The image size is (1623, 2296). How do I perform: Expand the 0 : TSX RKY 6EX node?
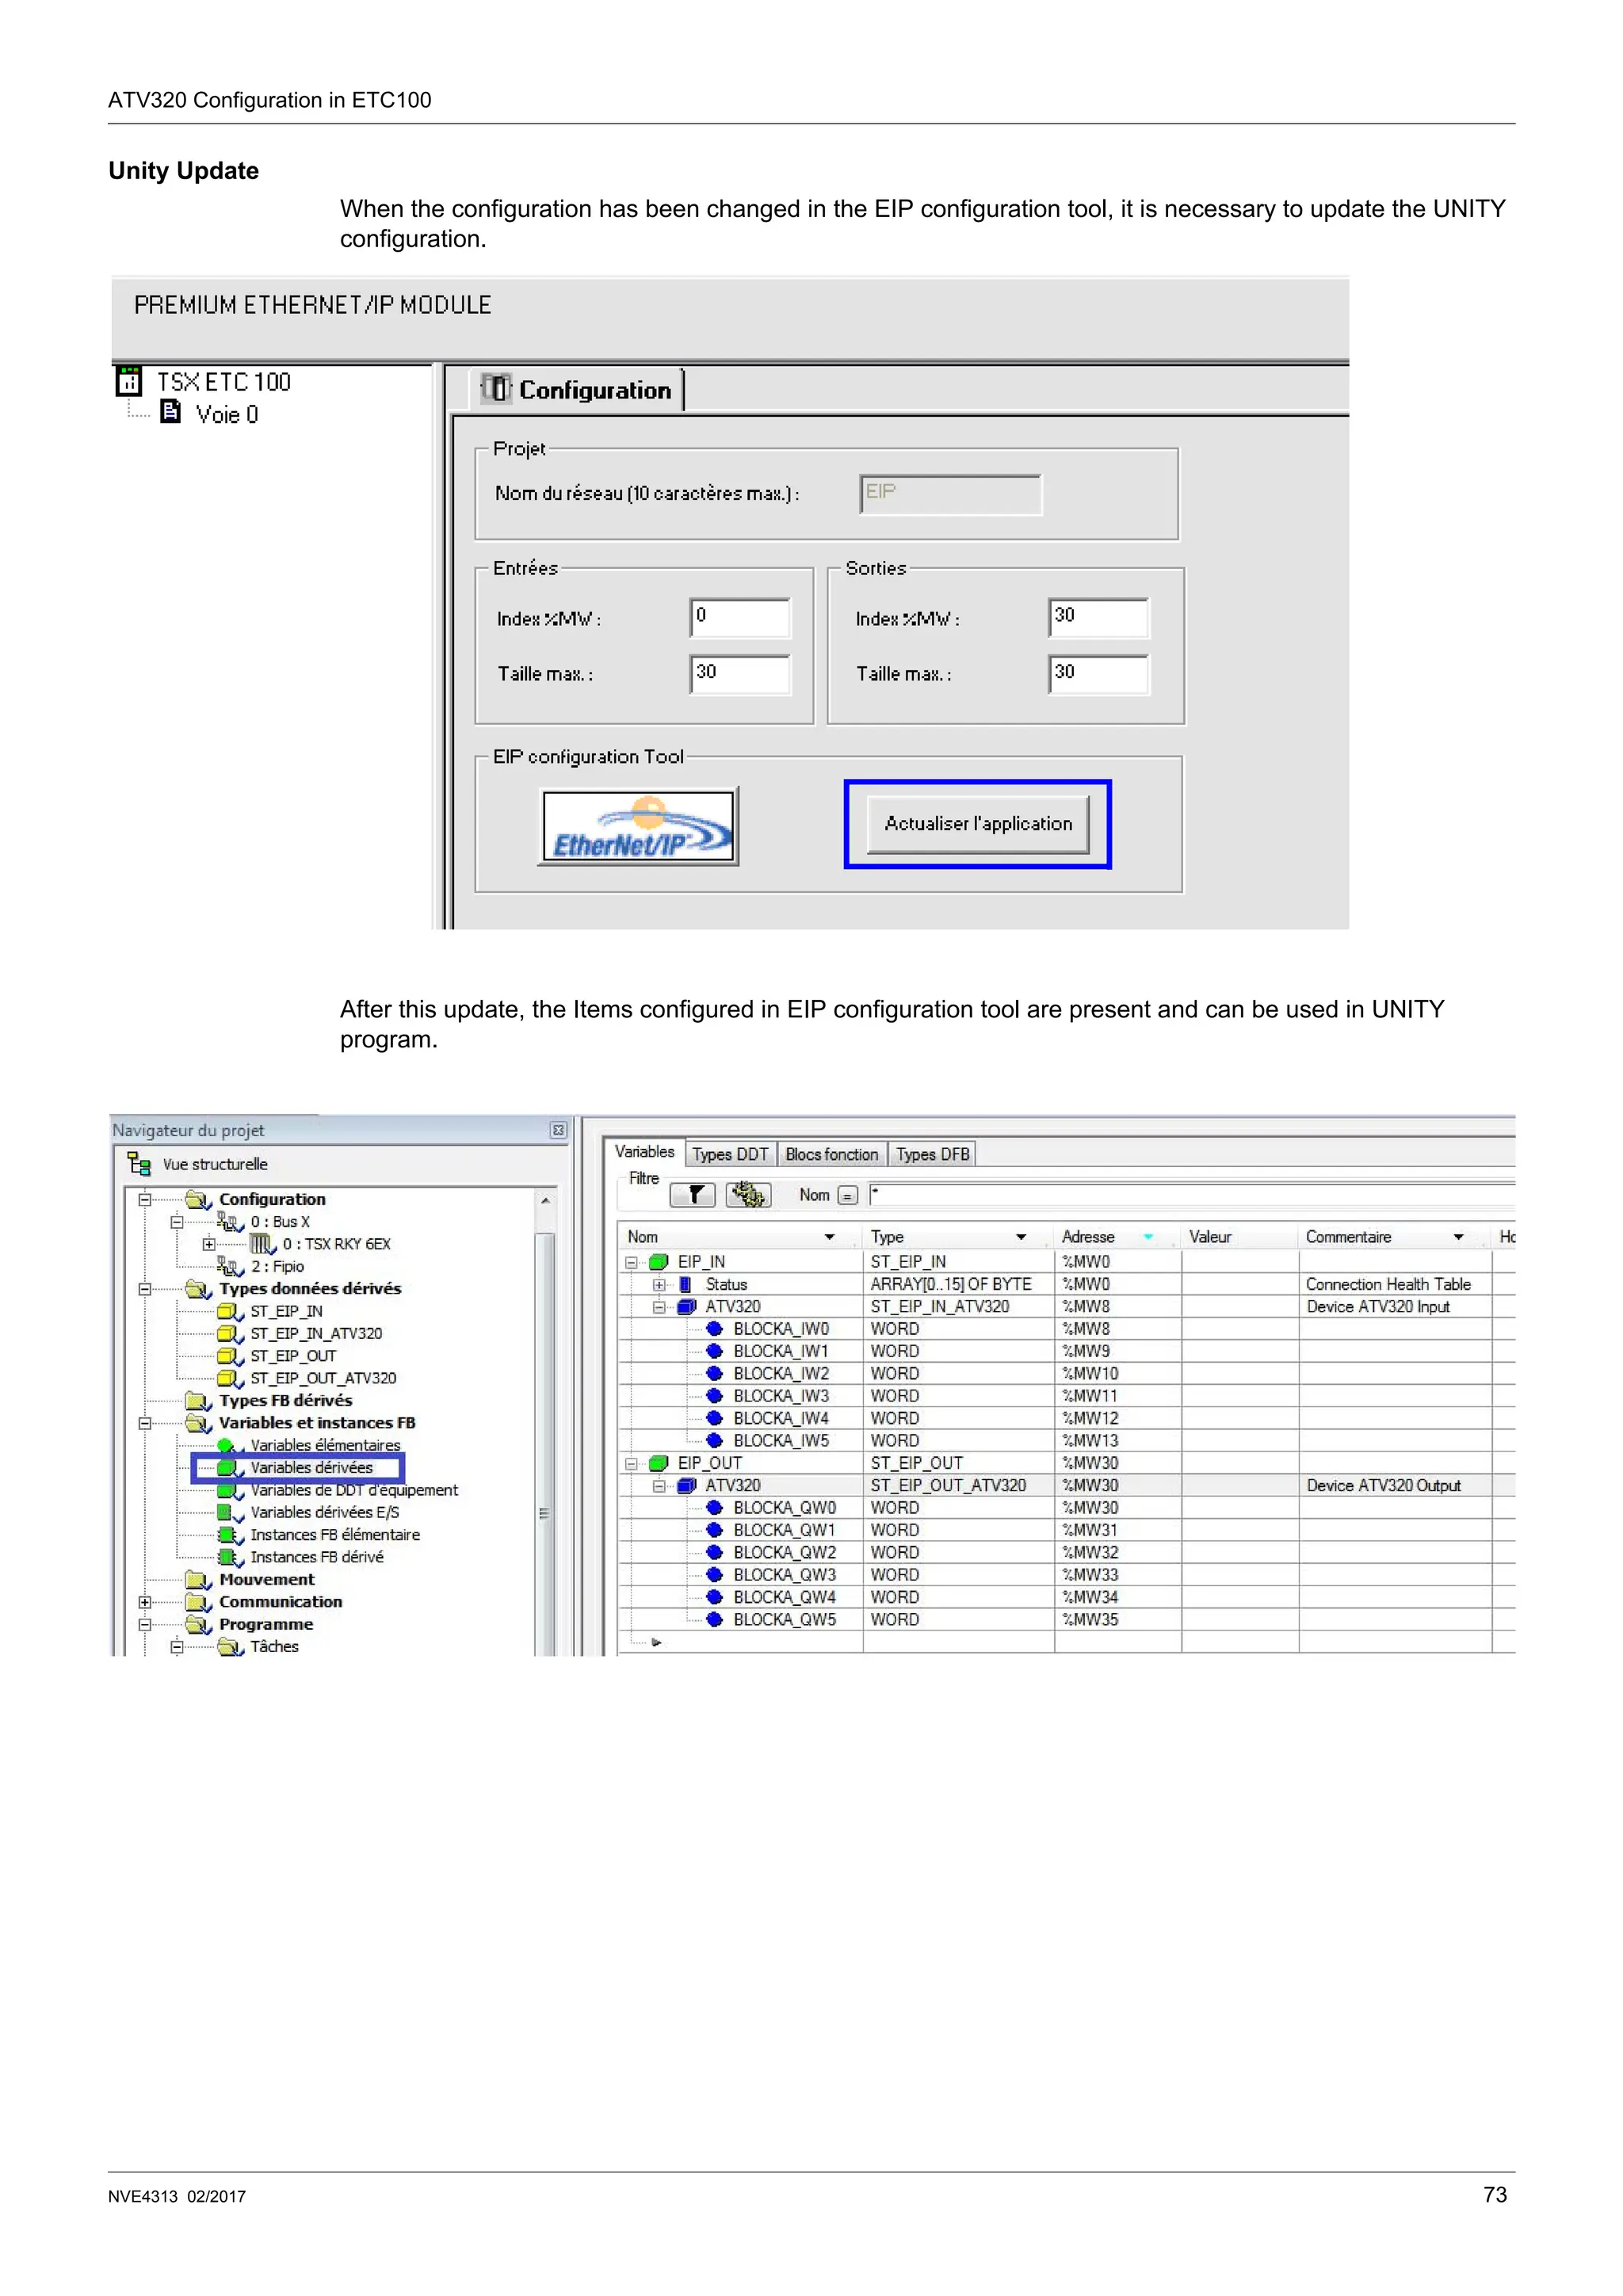pos(208,1244)
